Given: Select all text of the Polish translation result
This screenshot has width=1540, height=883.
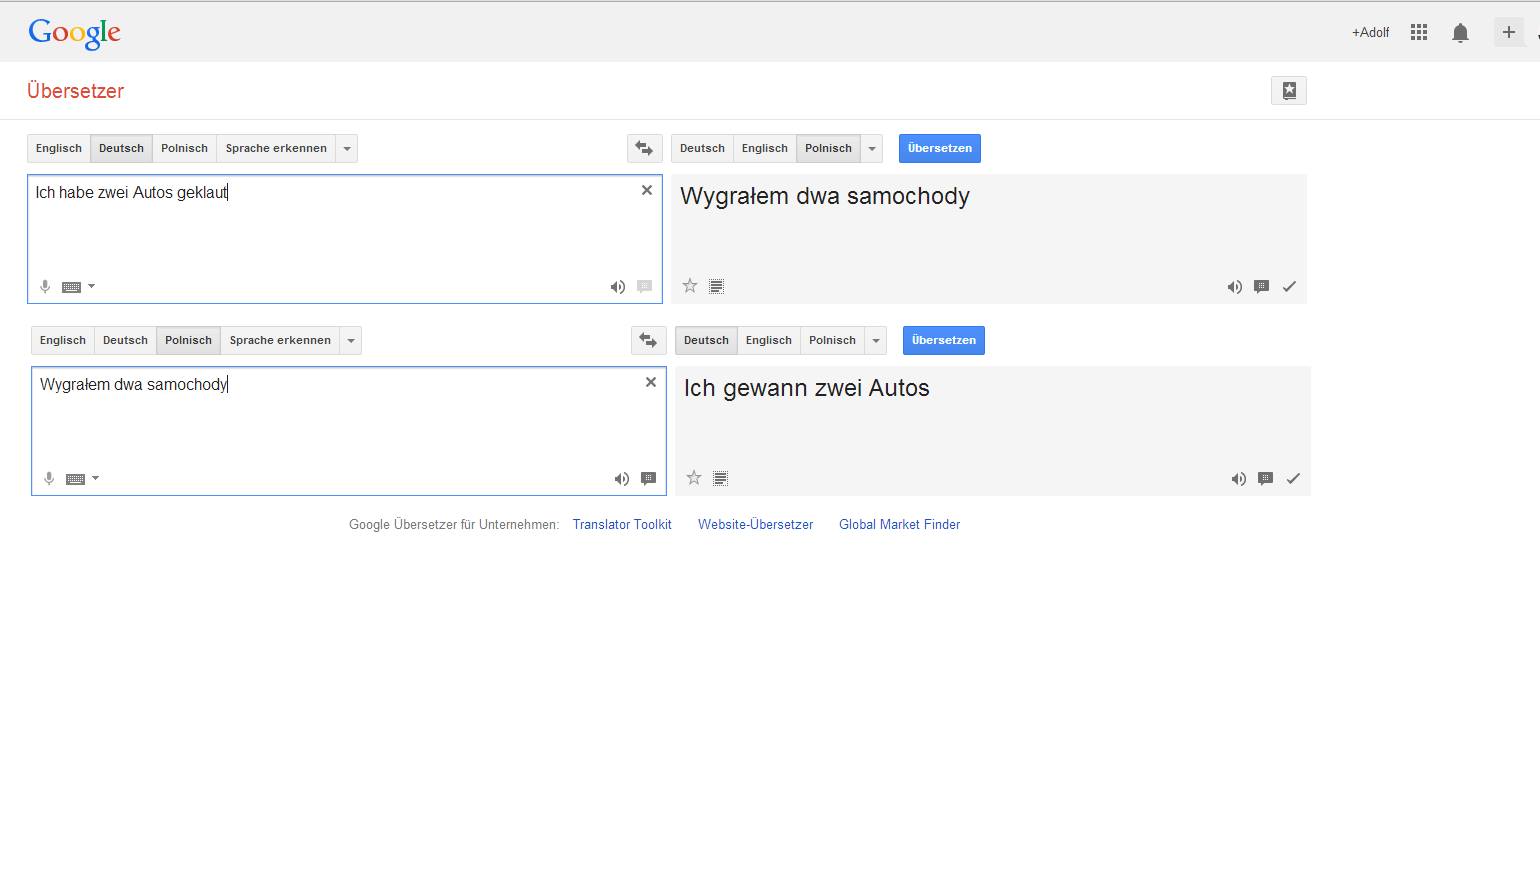Looking at the screenshot, I should (x=716, y=287).
